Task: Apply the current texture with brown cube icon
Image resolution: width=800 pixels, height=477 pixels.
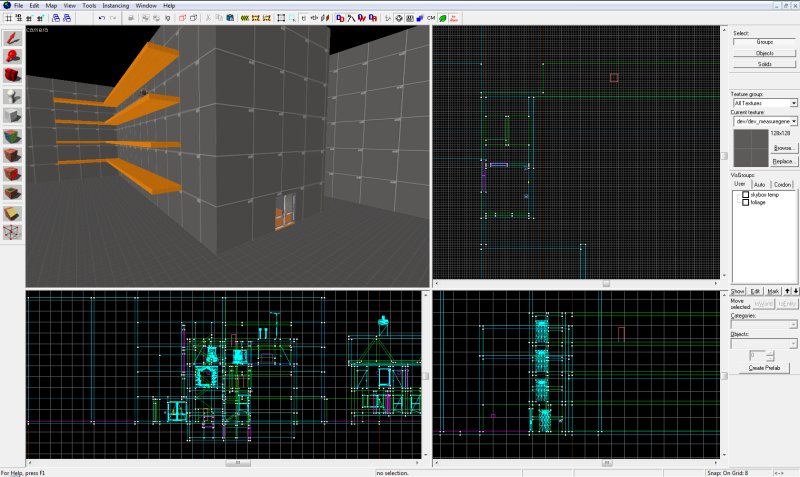Action: 12,155
